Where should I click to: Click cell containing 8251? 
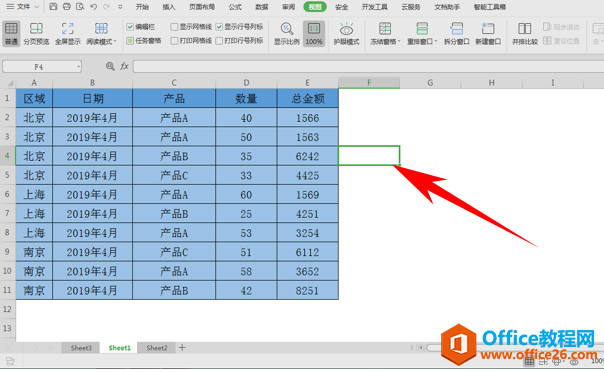tap(307, 290)
